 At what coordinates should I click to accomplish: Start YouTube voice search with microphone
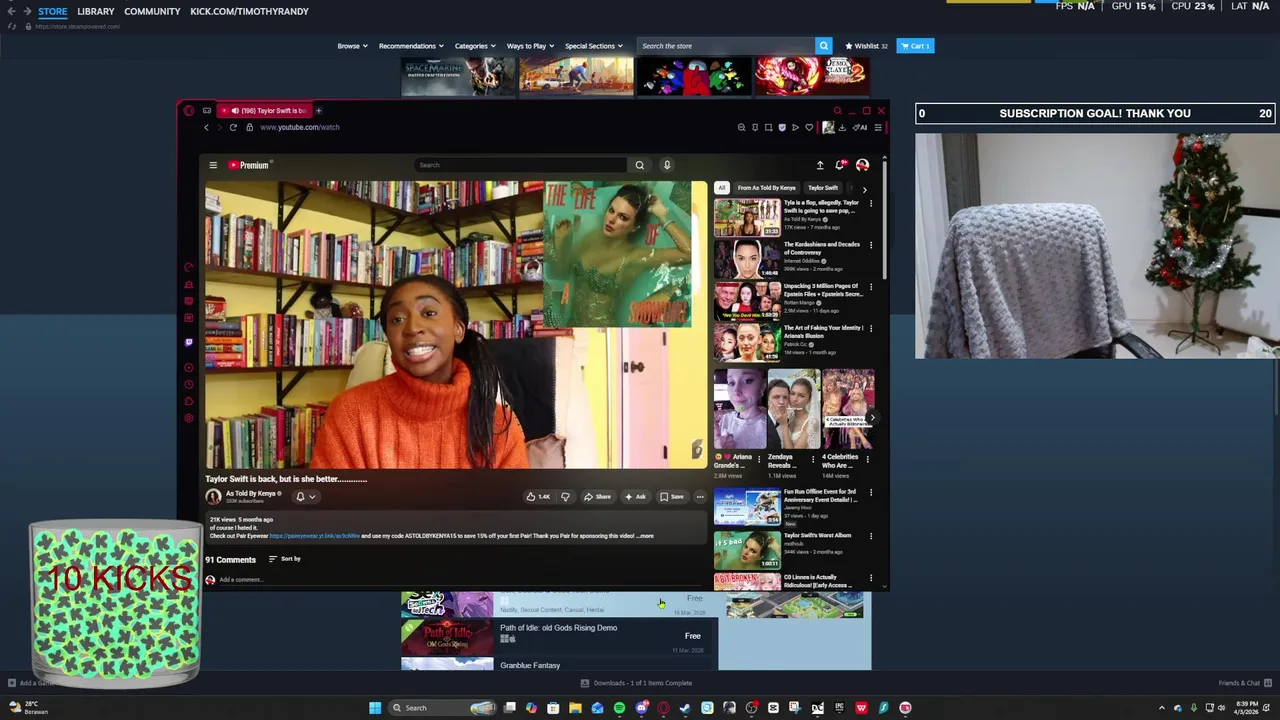(x=667, y=165)
